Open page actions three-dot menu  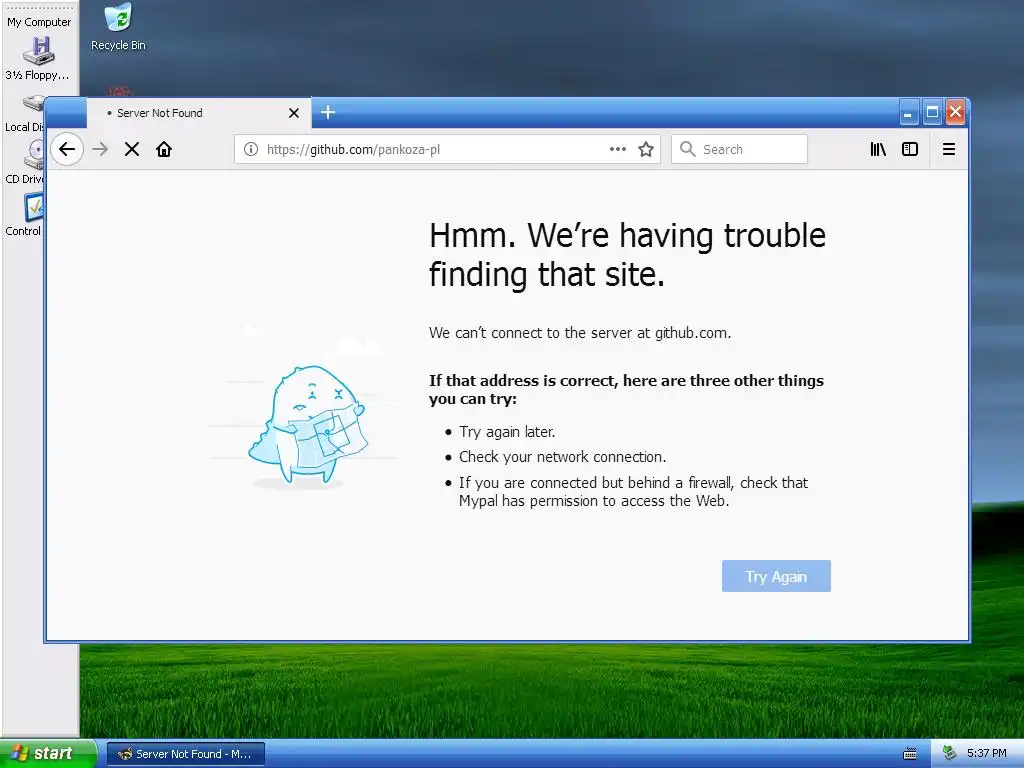tap(618, 149)
